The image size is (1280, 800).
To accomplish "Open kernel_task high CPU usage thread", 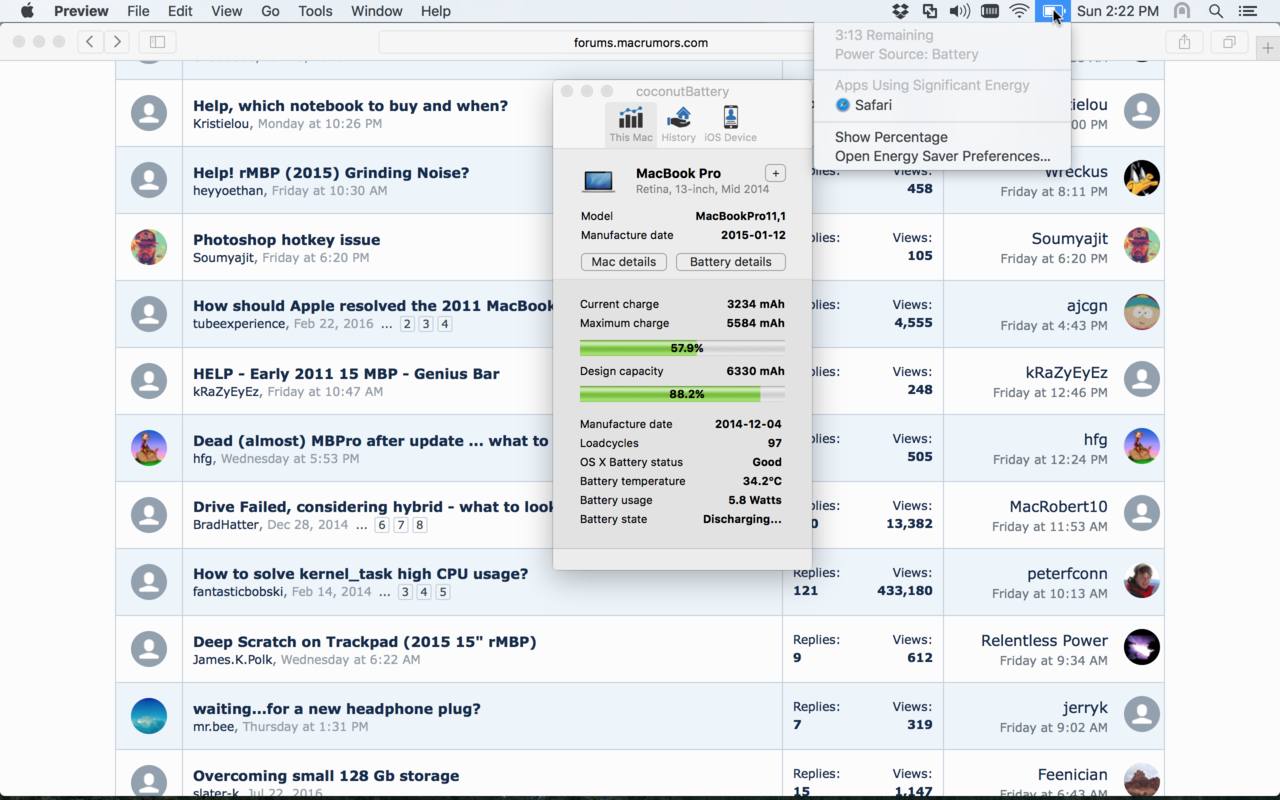I will click(x=360, y=574).
